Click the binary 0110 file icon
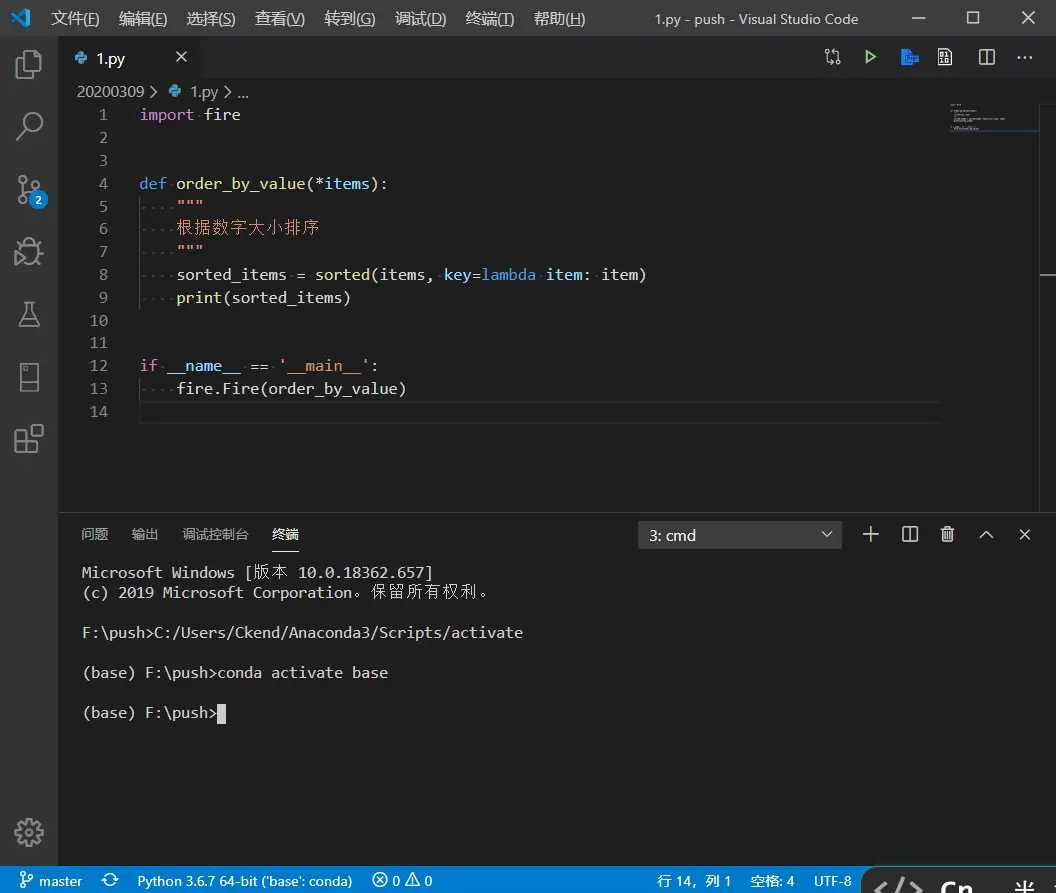Screen dimensions: 1056x893 (x=945, y=57)
